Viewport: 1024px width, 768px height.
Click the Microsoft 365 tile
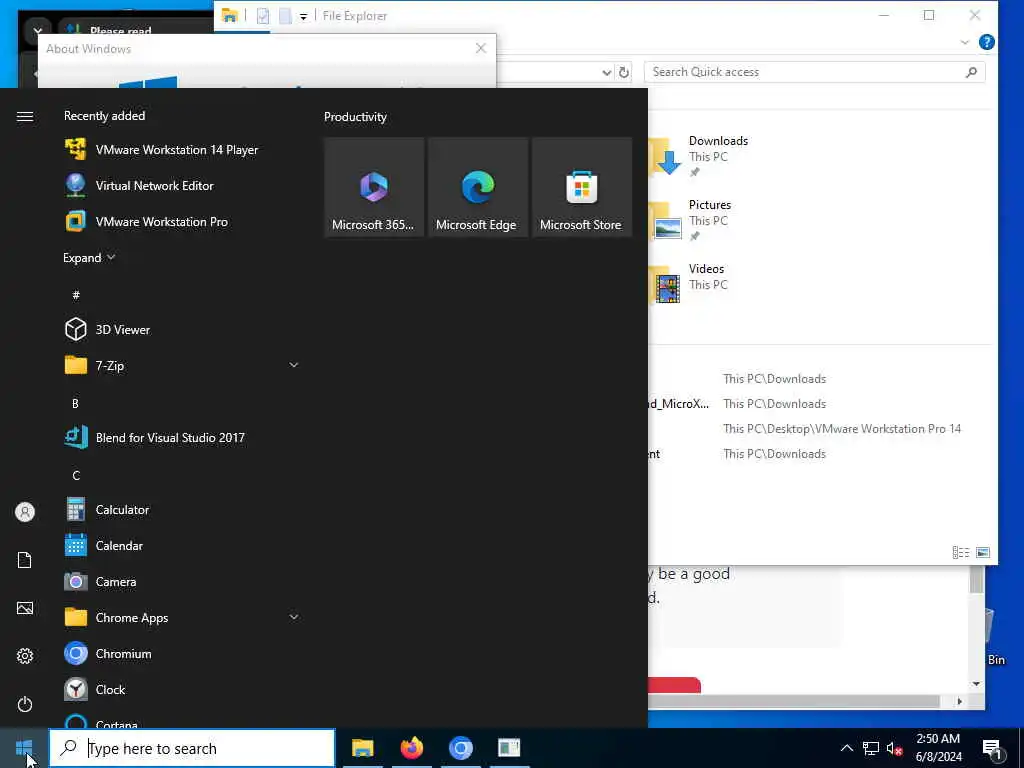pos(374,187)
